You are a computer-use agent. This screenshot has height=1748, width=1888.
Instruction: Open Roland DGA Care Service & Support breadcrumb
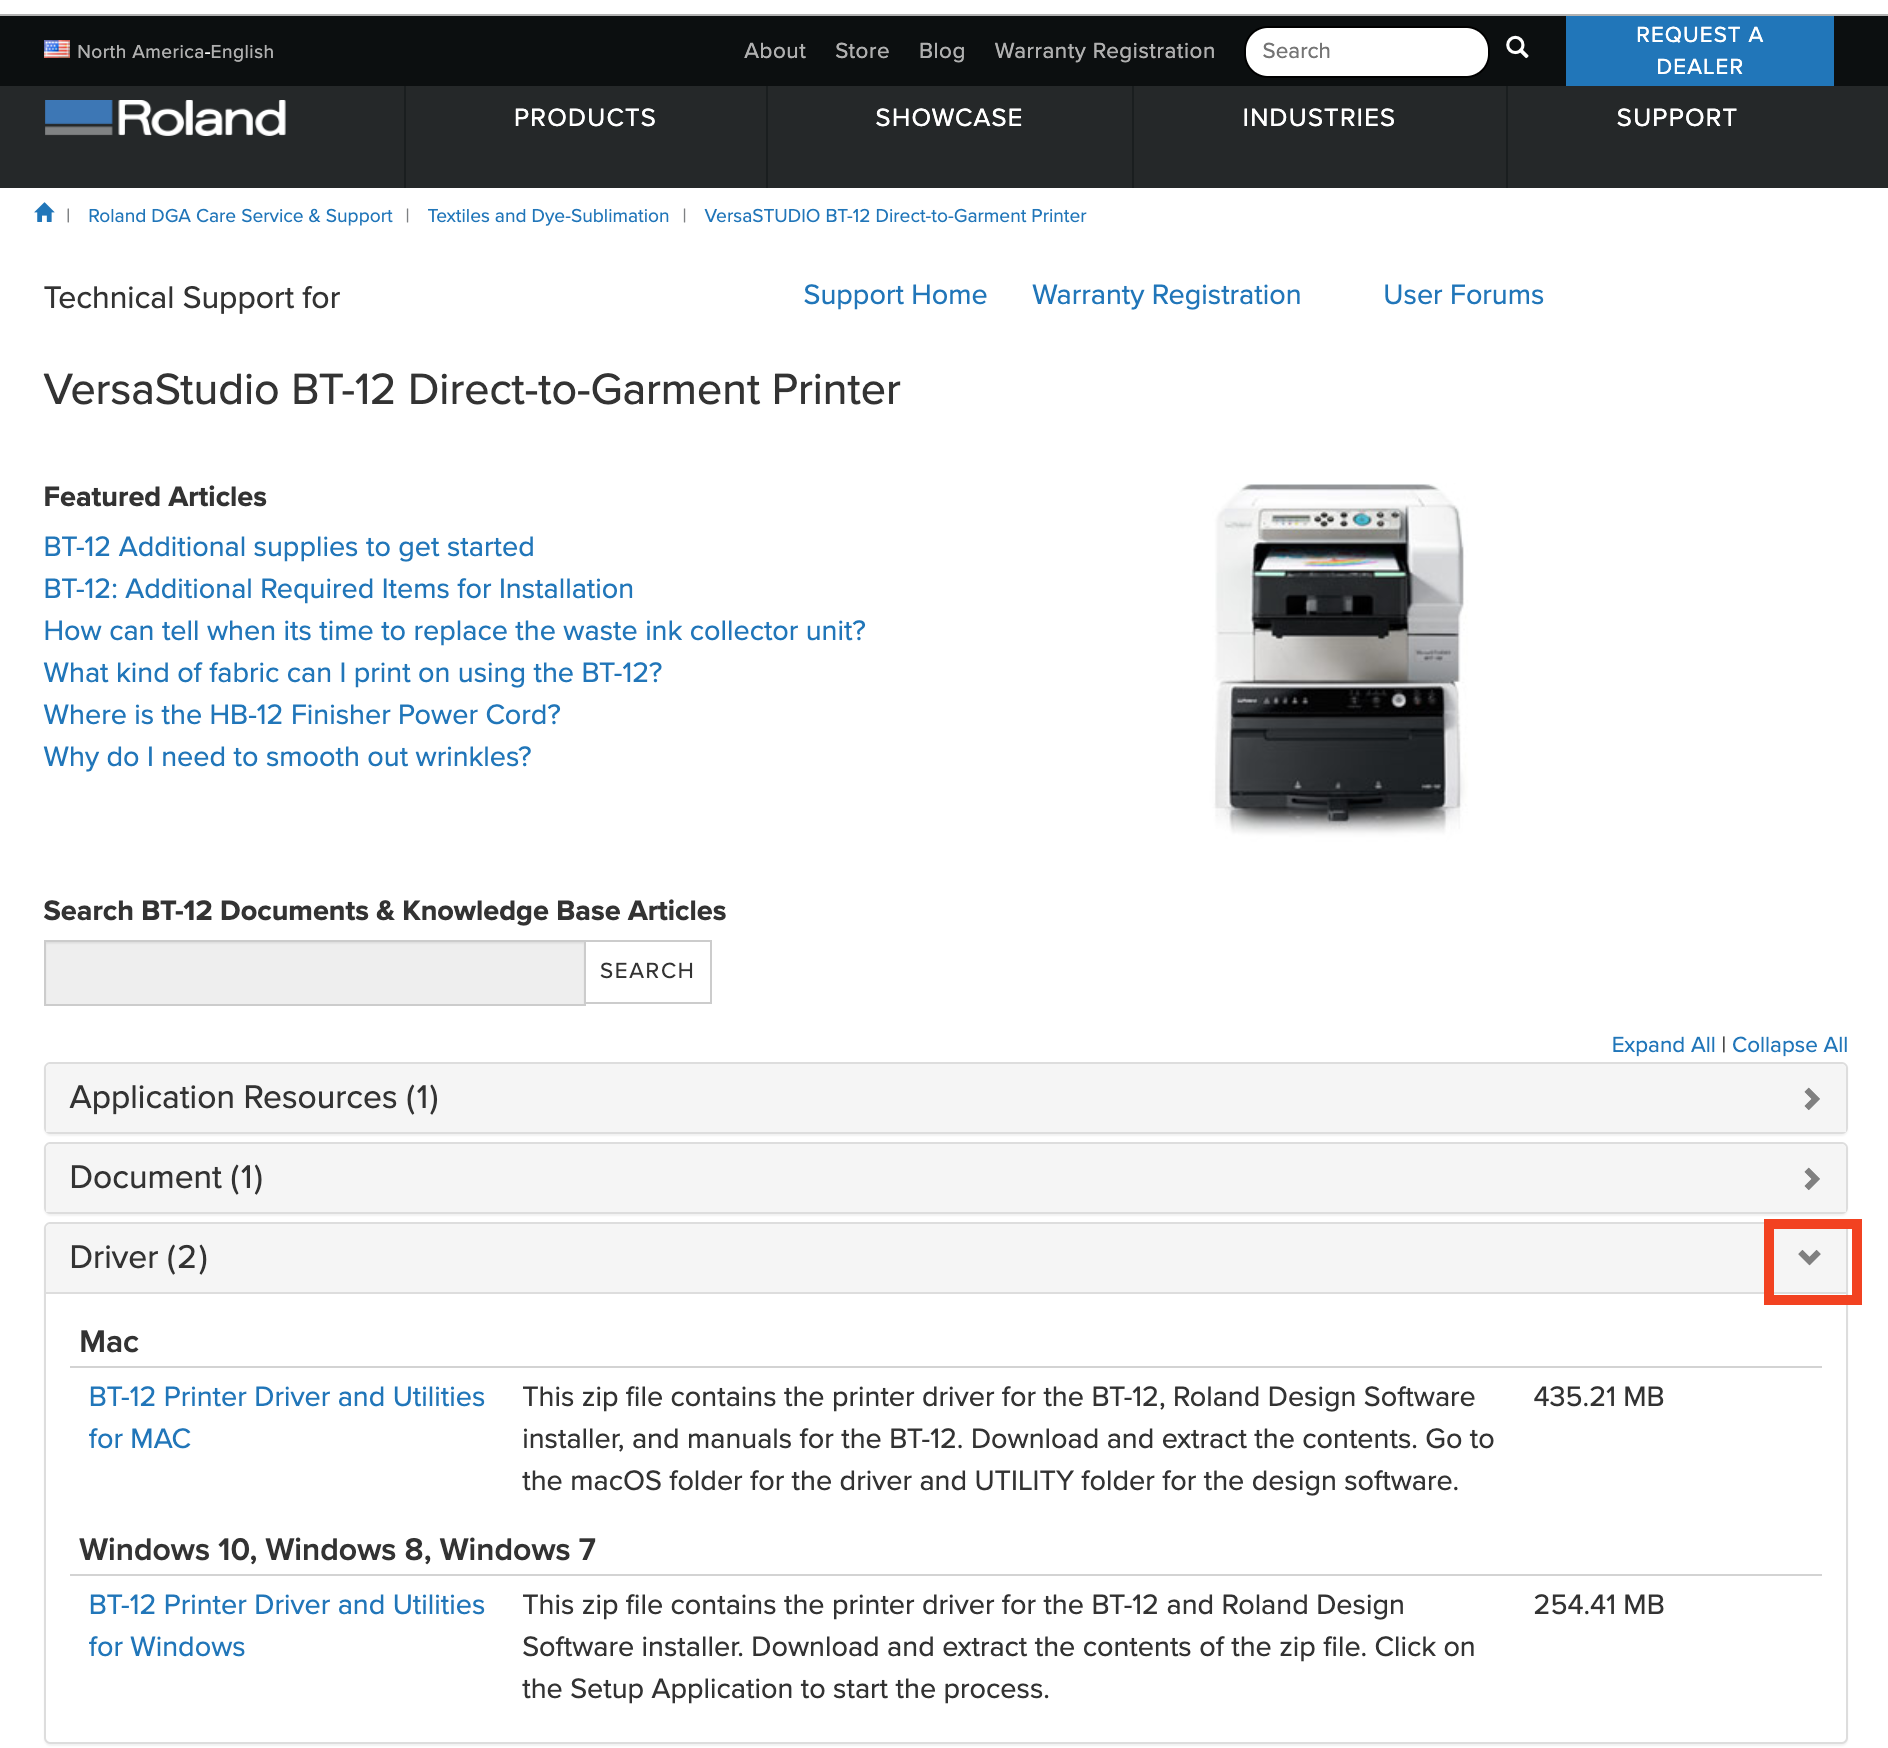click(x=240, y=216)
